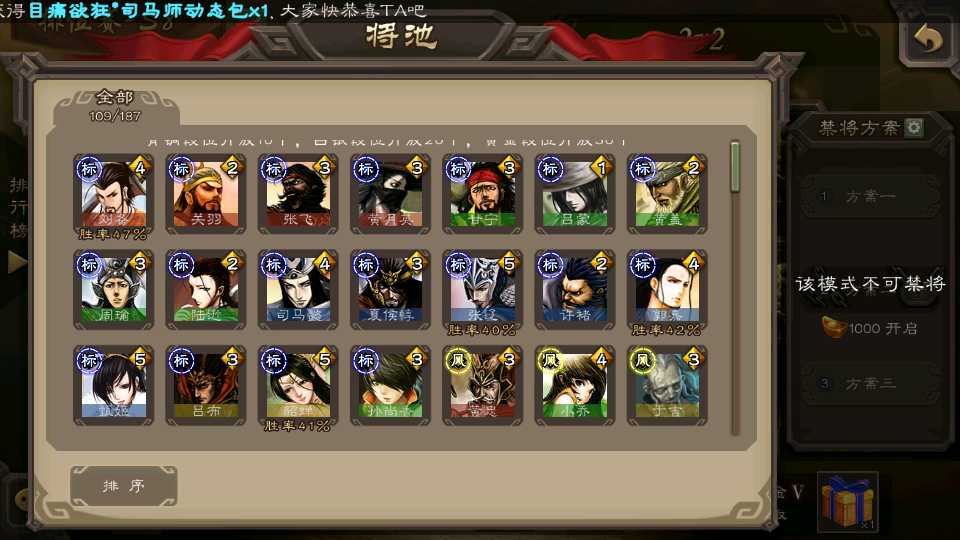Image resolution: width=960 pixels, height=540 pixels.
Task: Select the 小乔 hero card
Action: point(575,384)
